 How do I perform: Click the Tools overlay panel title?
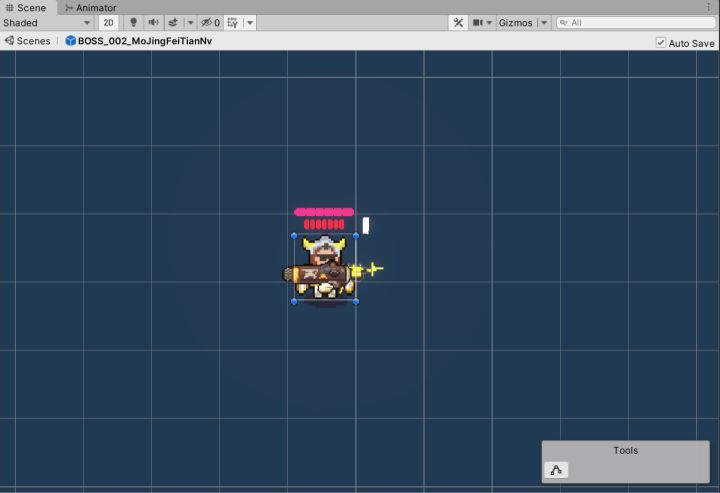625,450
